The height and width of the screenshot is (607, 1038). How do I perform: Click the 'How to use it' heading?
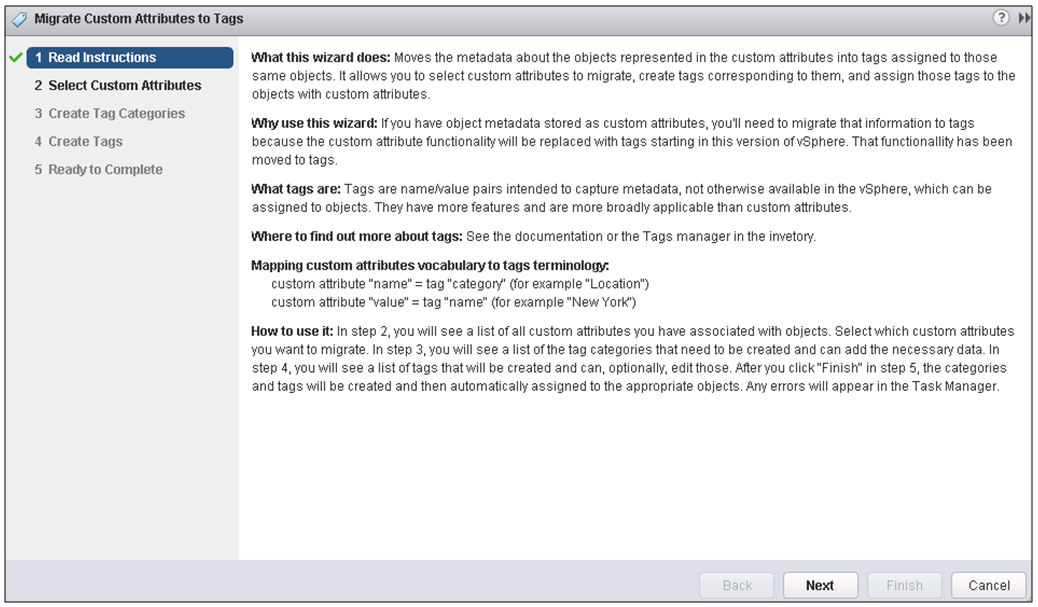(x=292, y=331)
